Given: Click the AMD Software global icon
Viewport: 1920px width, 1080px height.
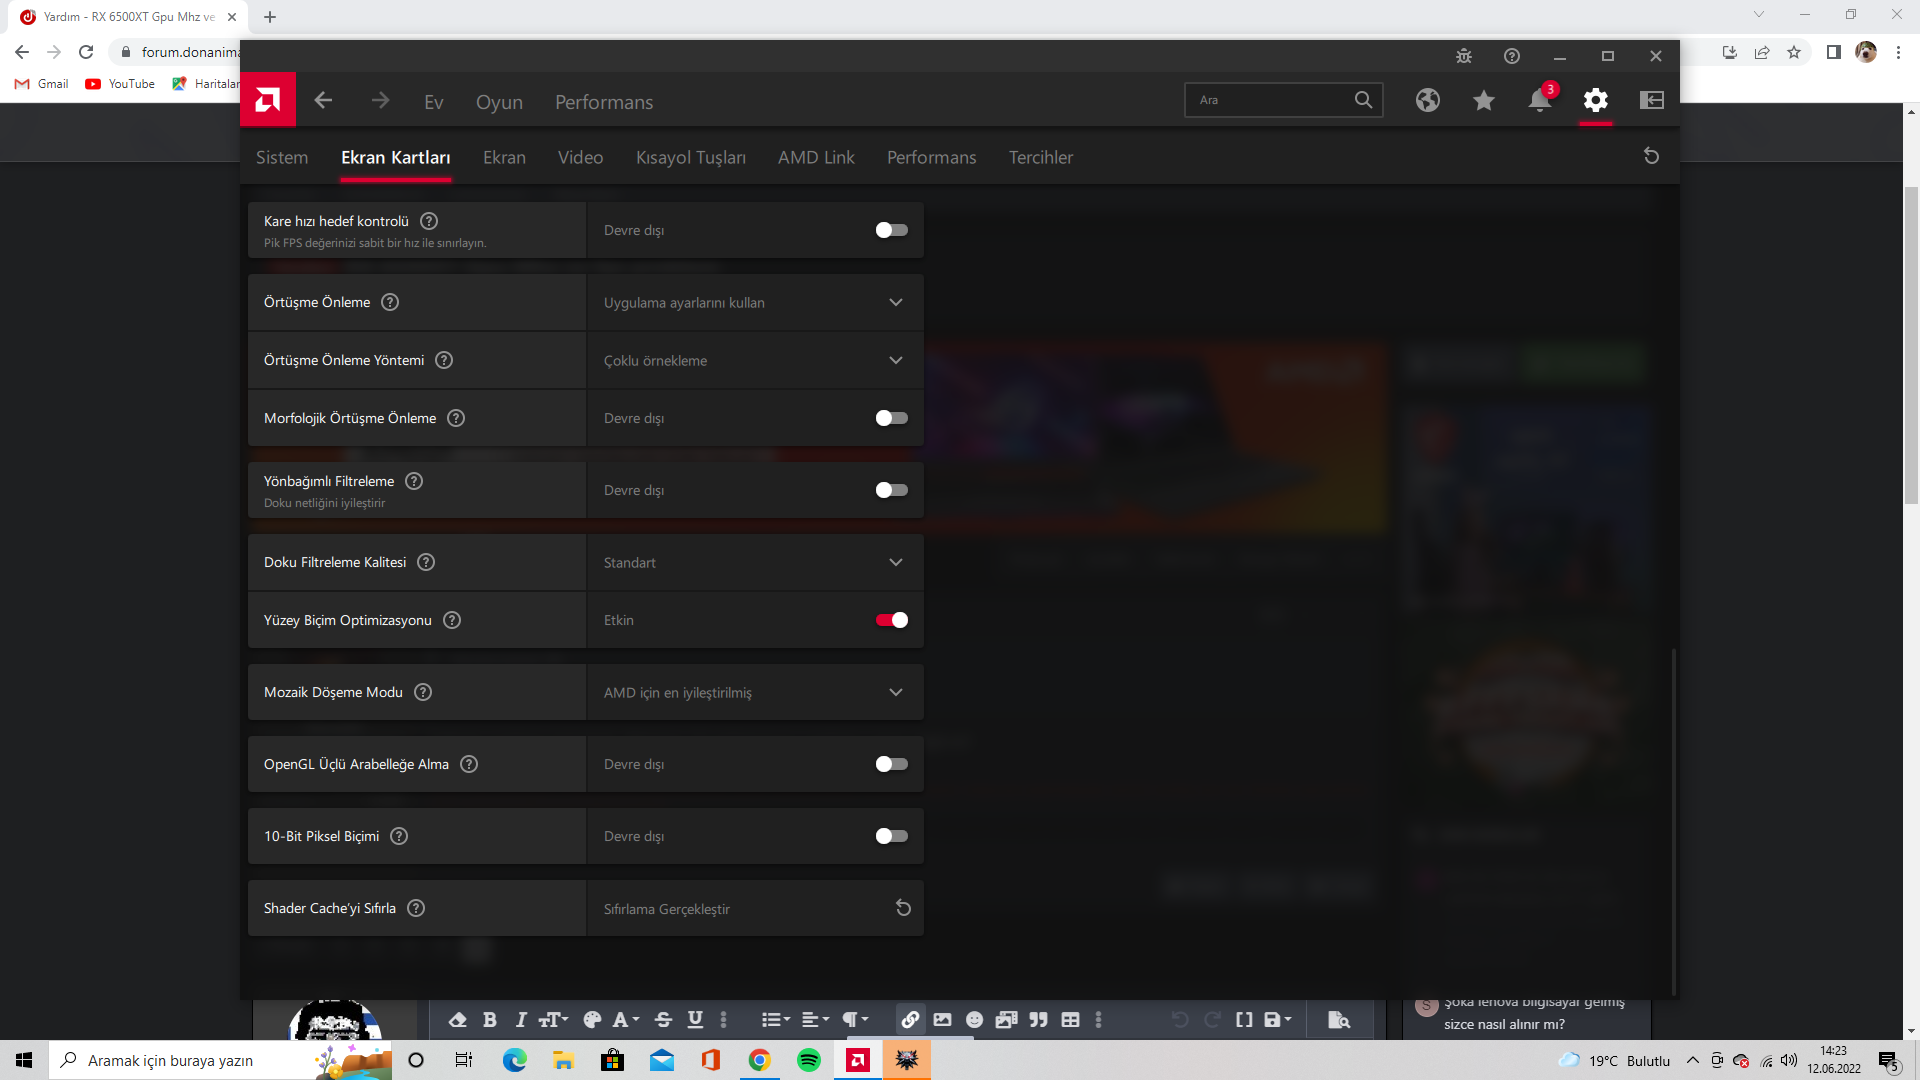Looking at the screenshot, I should [1427, 100].
